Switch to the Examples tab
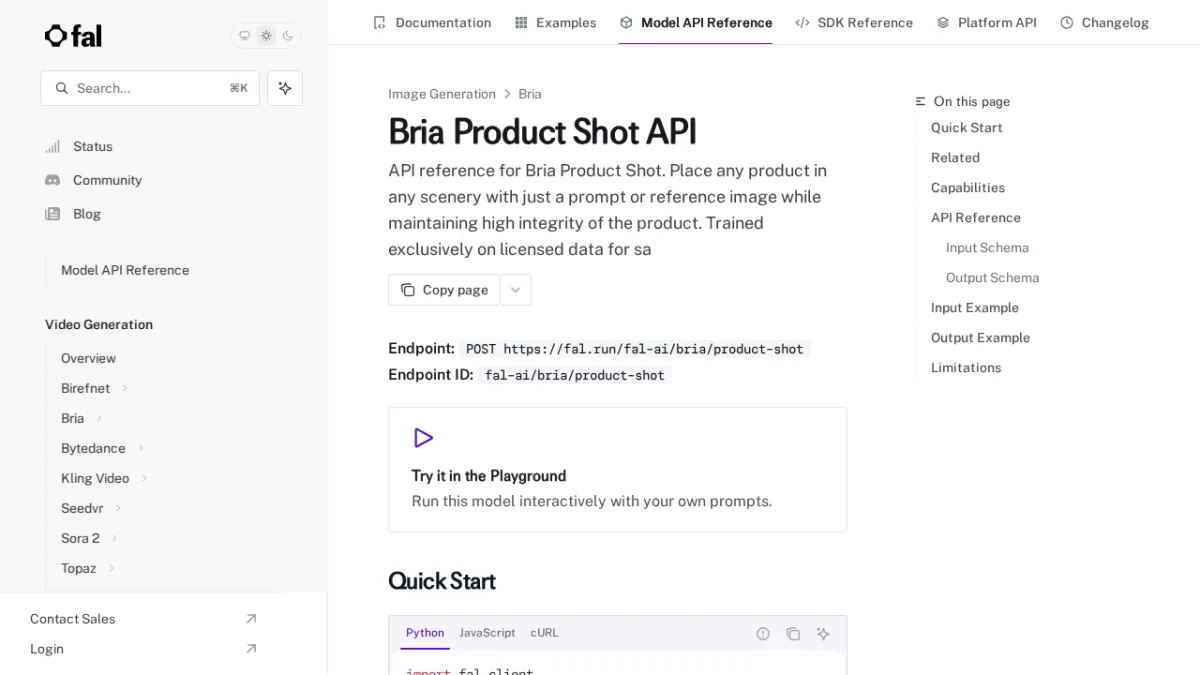Viewport: 1200px width, 675px height. (555, 22)
